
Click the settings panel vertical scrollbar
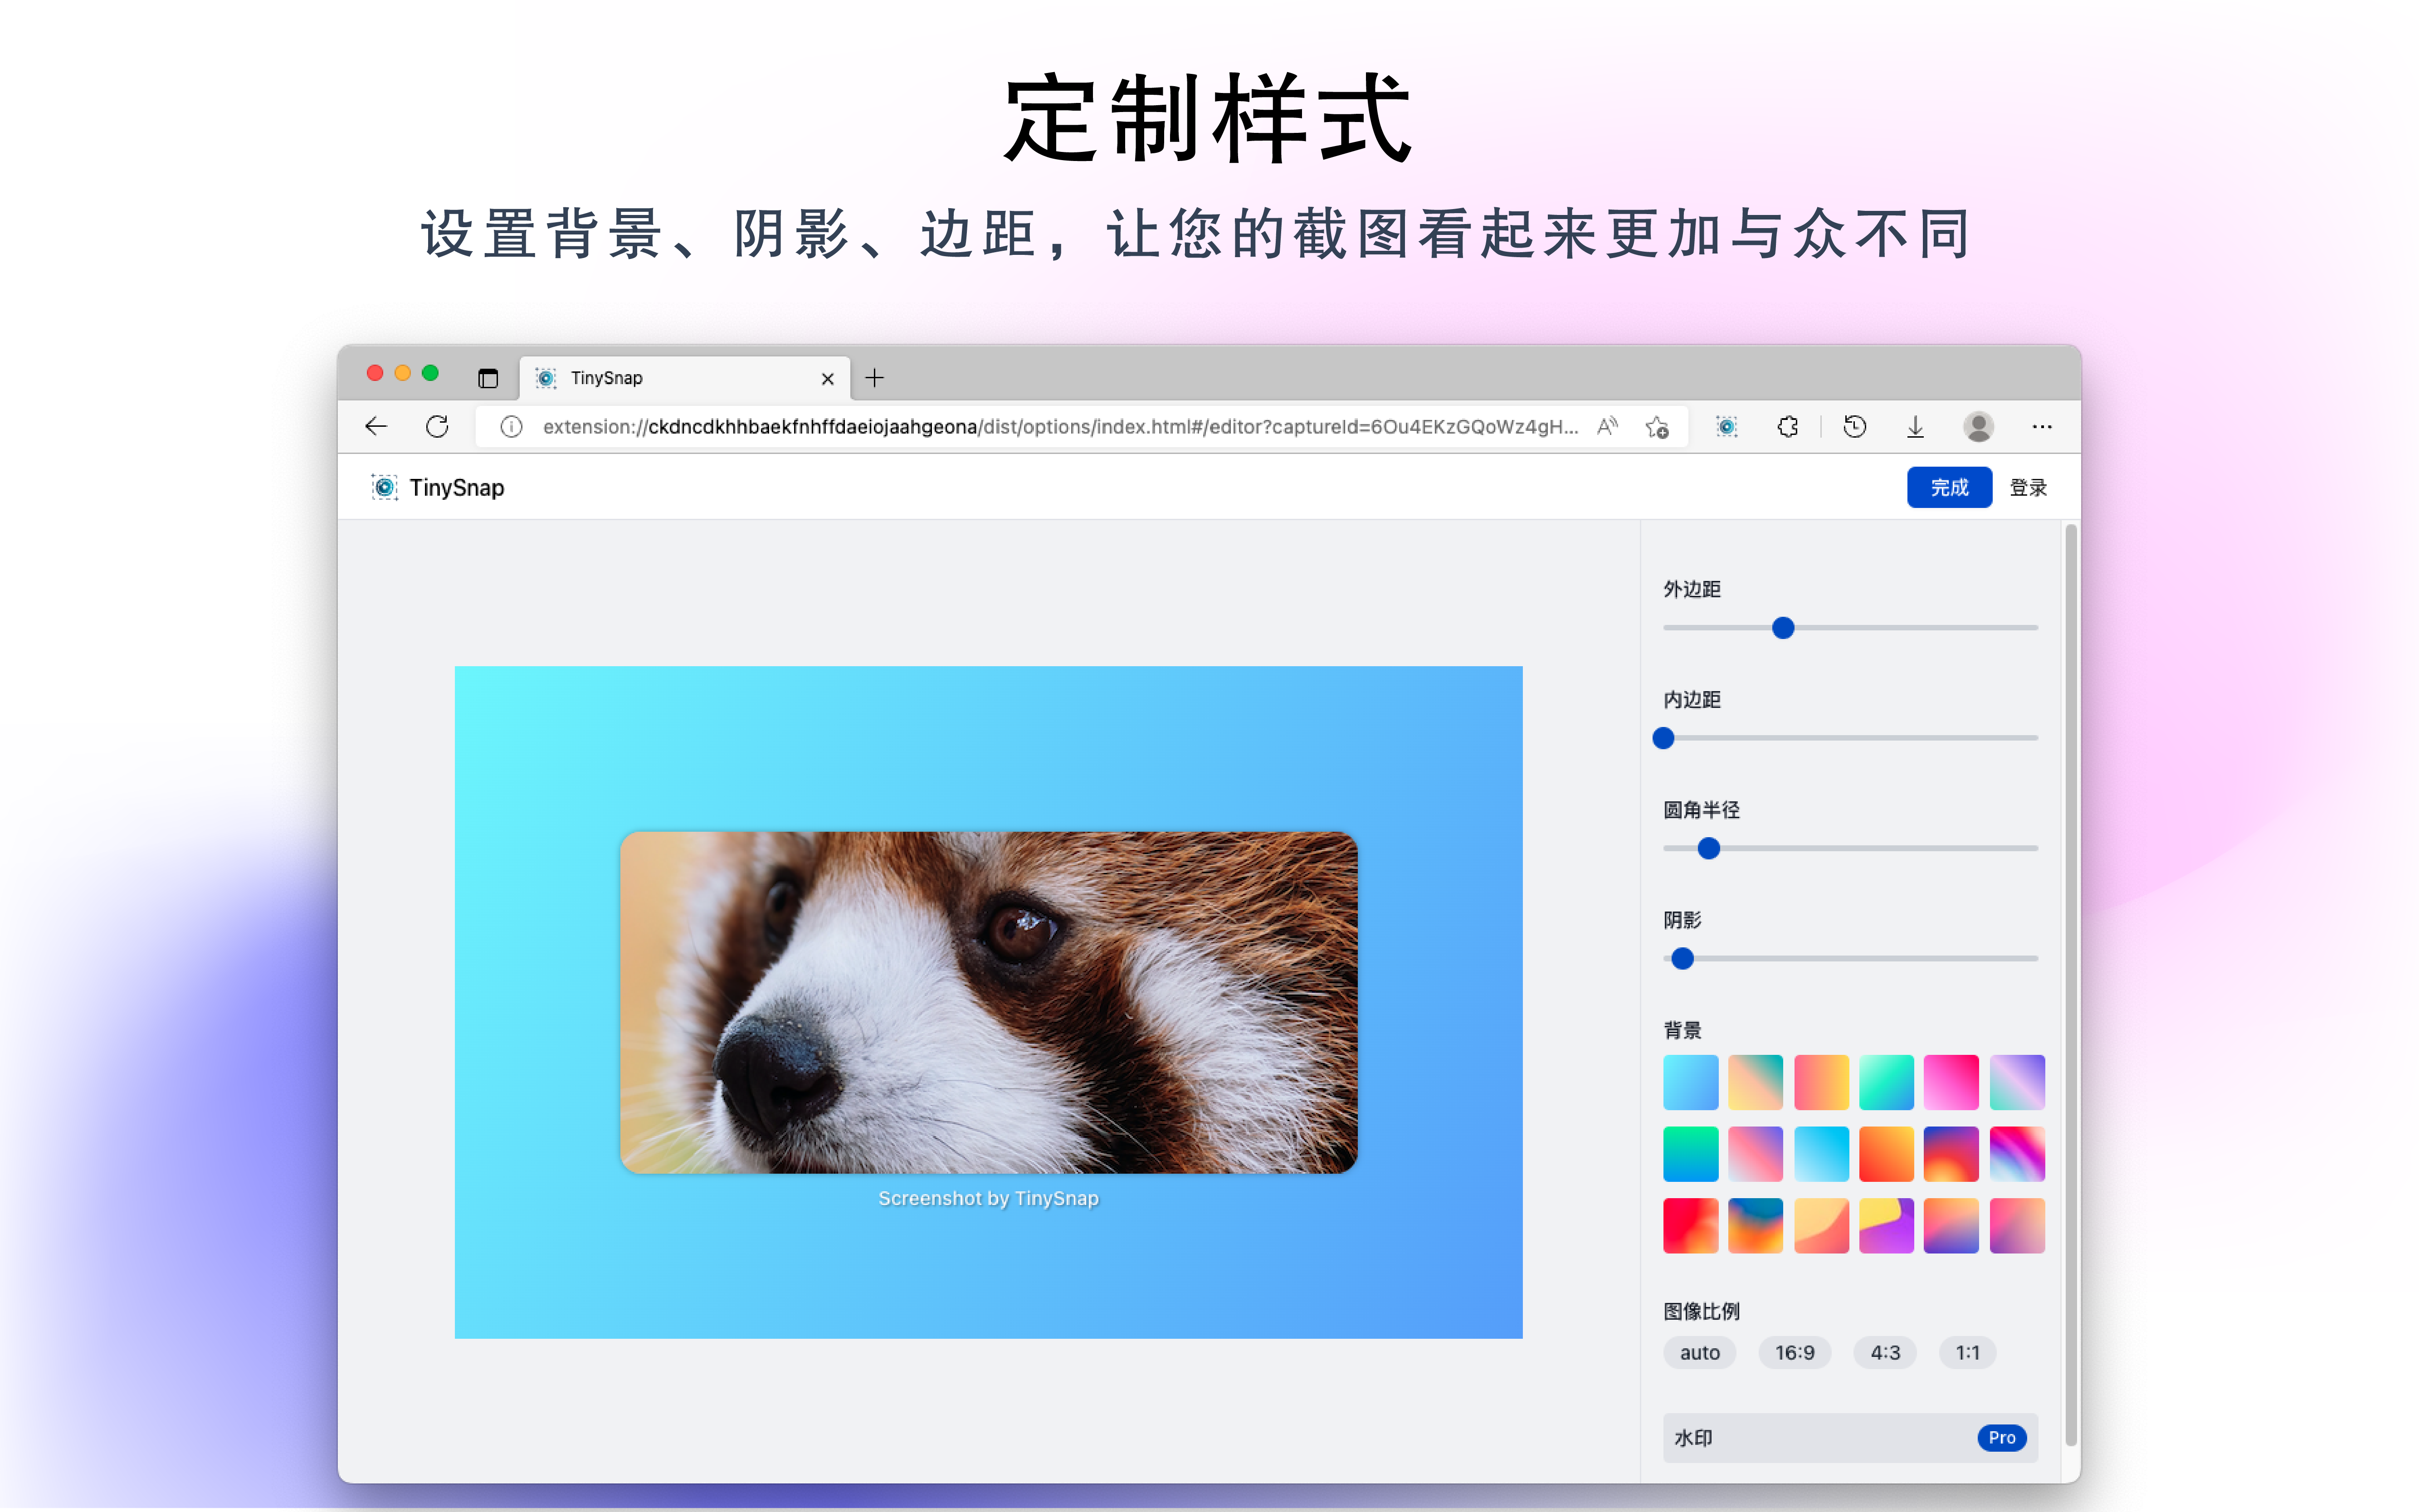tap(2071, 985)
